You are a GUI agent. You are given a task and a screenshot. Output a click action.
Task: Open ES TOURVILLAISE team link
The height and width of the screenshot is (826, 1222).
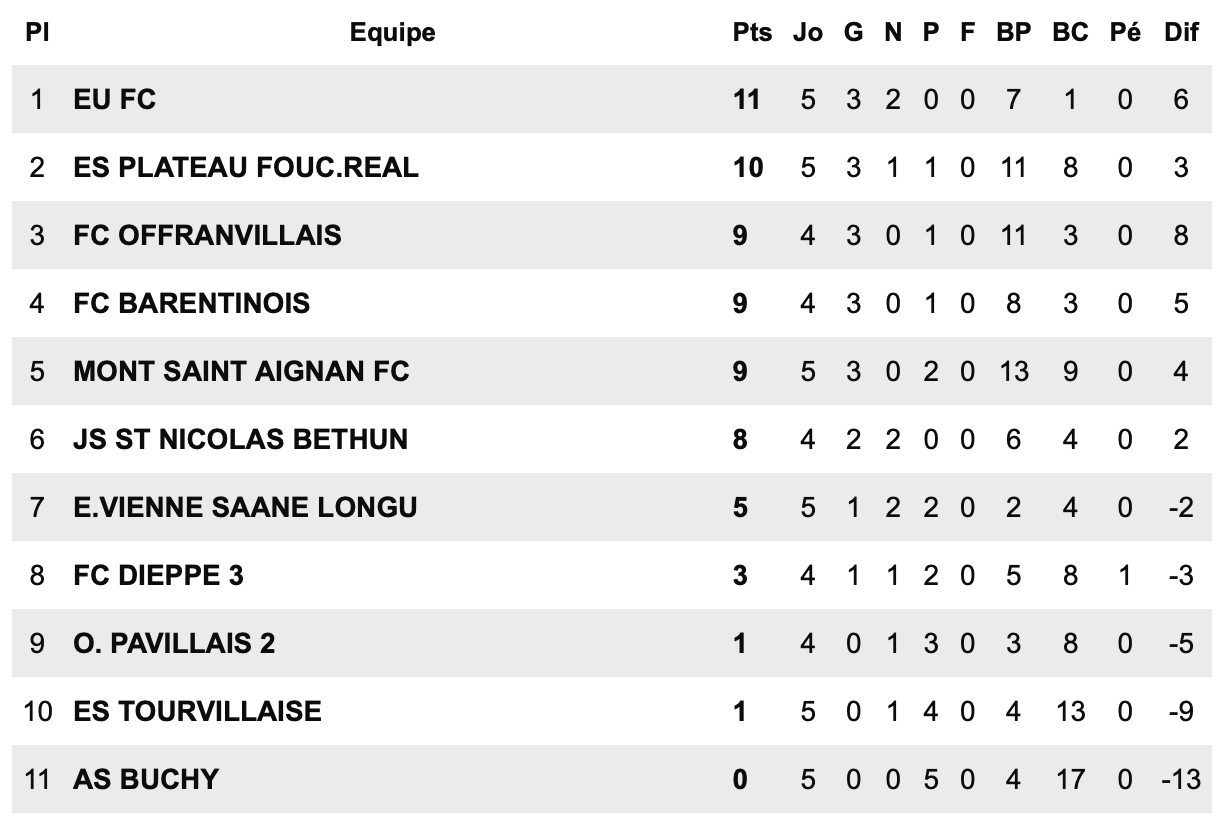[197, 711]
